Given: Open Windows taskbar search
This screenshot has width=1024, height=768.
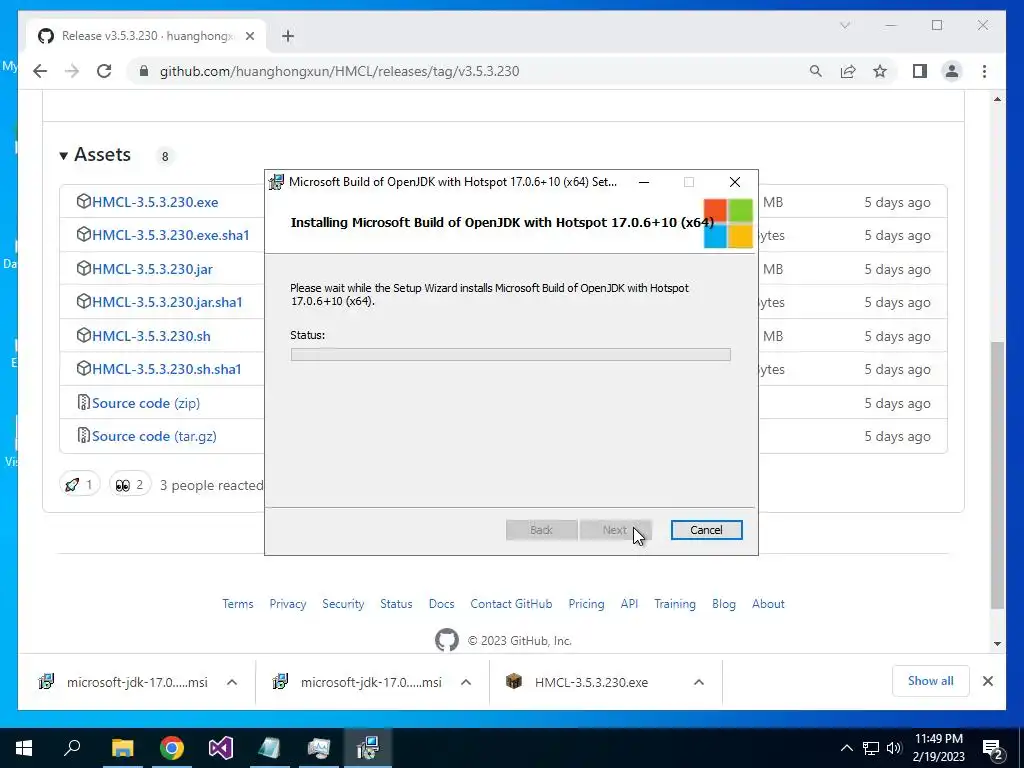Looking at the screenshot, I should click(72, 748).
